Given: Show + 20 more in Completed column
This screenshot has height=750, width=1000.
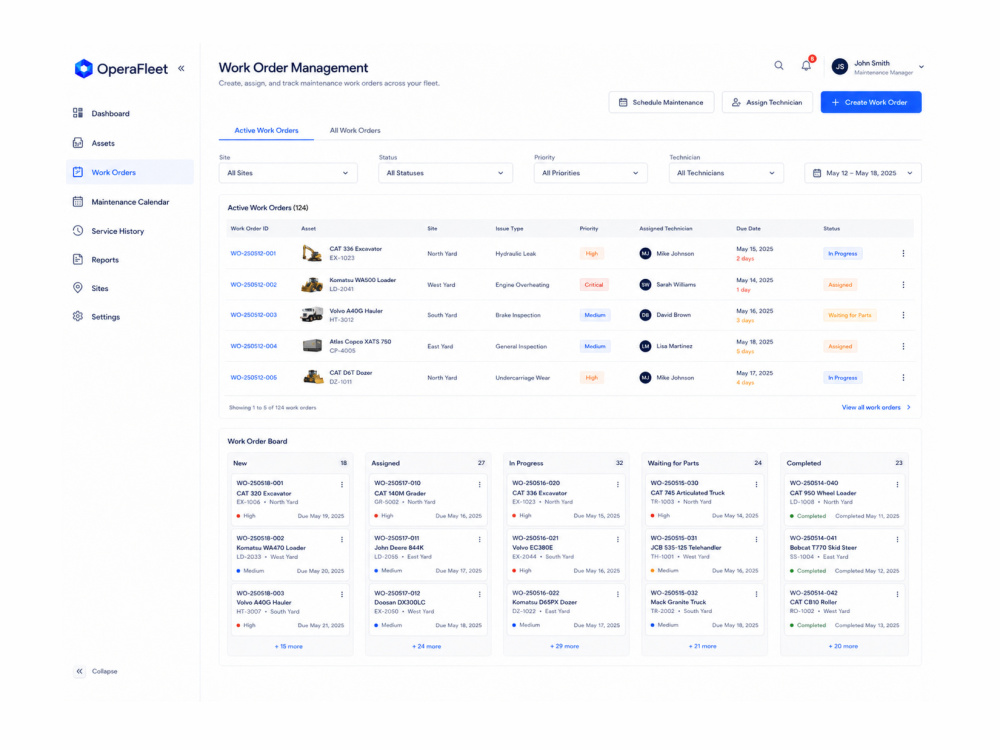Looking at the screenshot, I should point(842,646).
